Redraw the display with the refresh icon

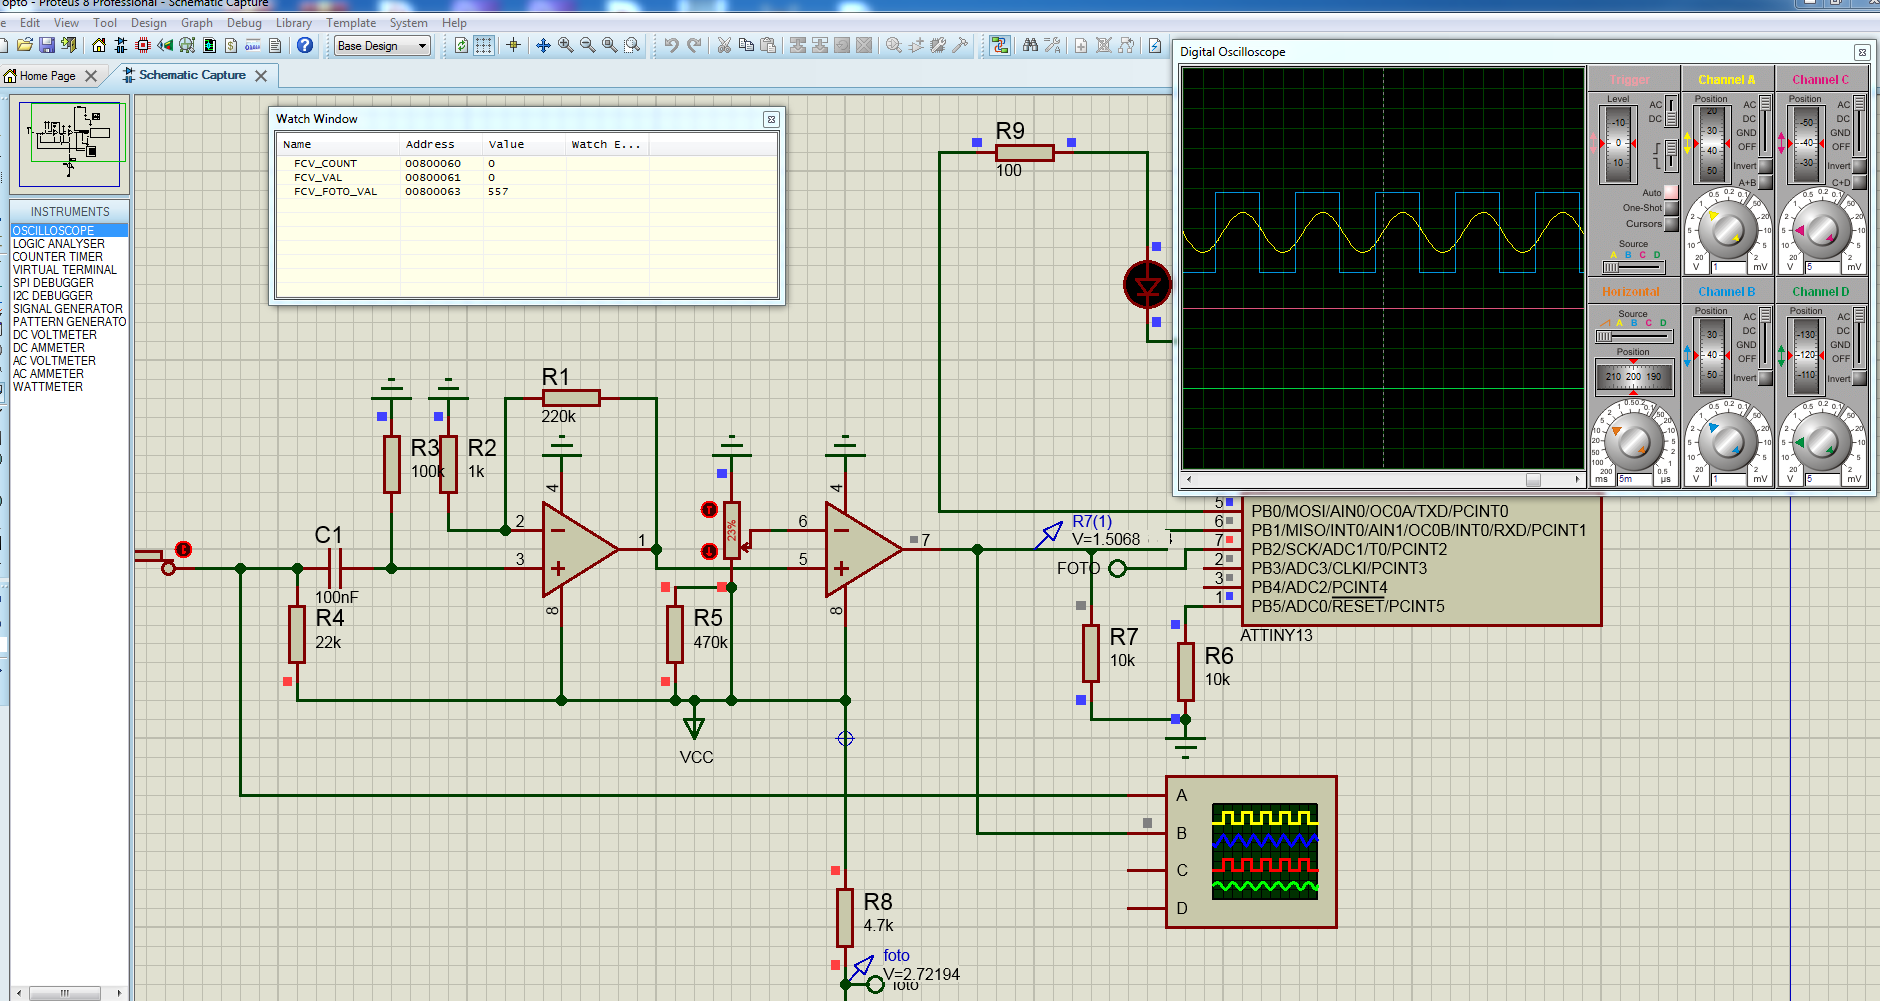coord(461,45)
